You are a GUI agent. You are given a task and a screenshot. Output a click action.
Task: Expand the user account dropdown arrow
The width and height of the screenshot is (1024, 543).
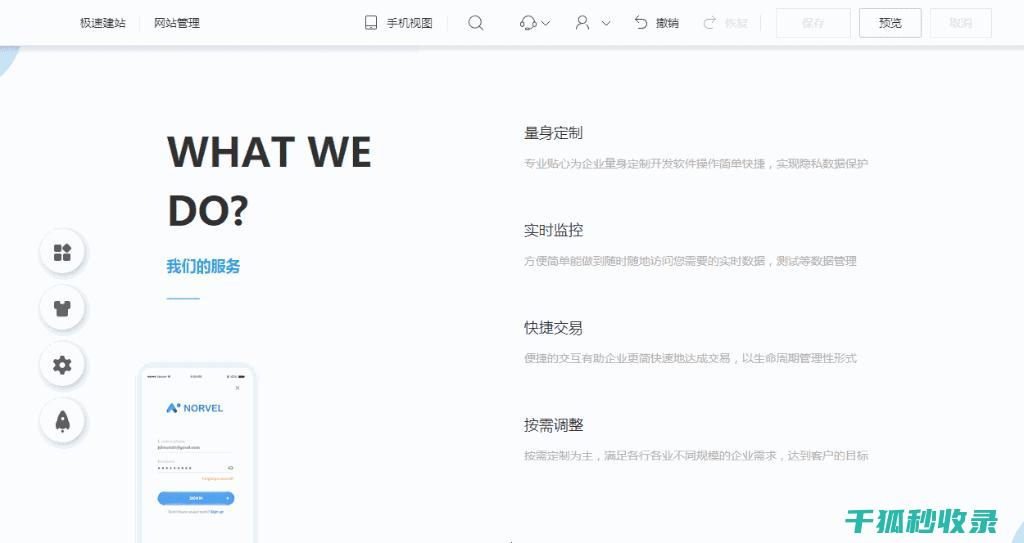605,23
